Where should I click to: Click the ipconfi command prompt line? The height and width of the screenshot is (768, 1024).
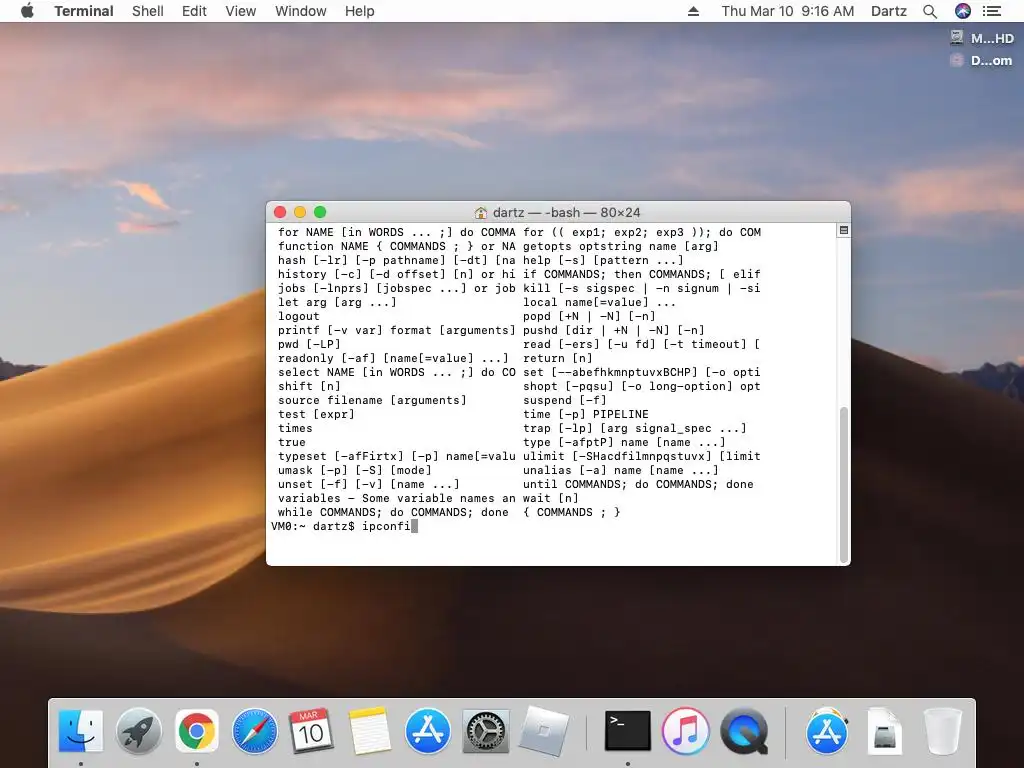click(344, 526)
